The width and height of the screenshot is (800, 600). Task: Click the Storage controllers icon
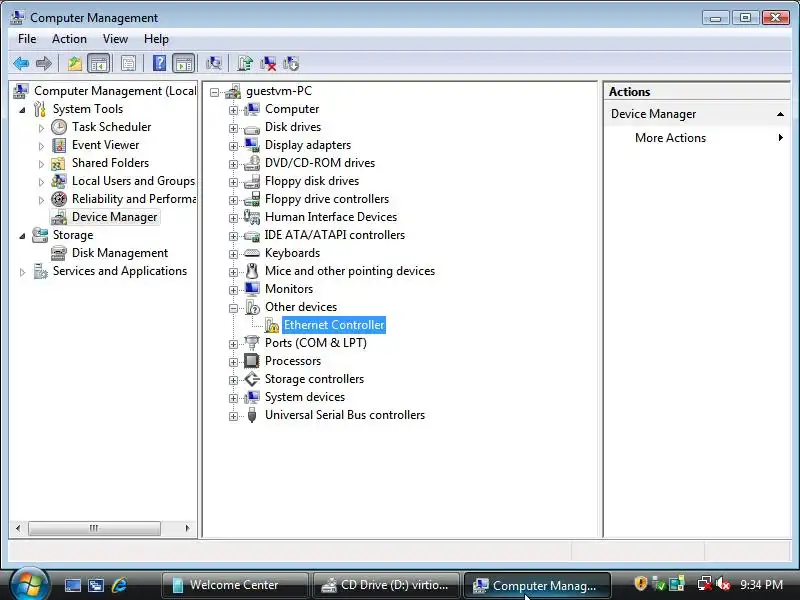pyautogui.click(x=252, y=379)
